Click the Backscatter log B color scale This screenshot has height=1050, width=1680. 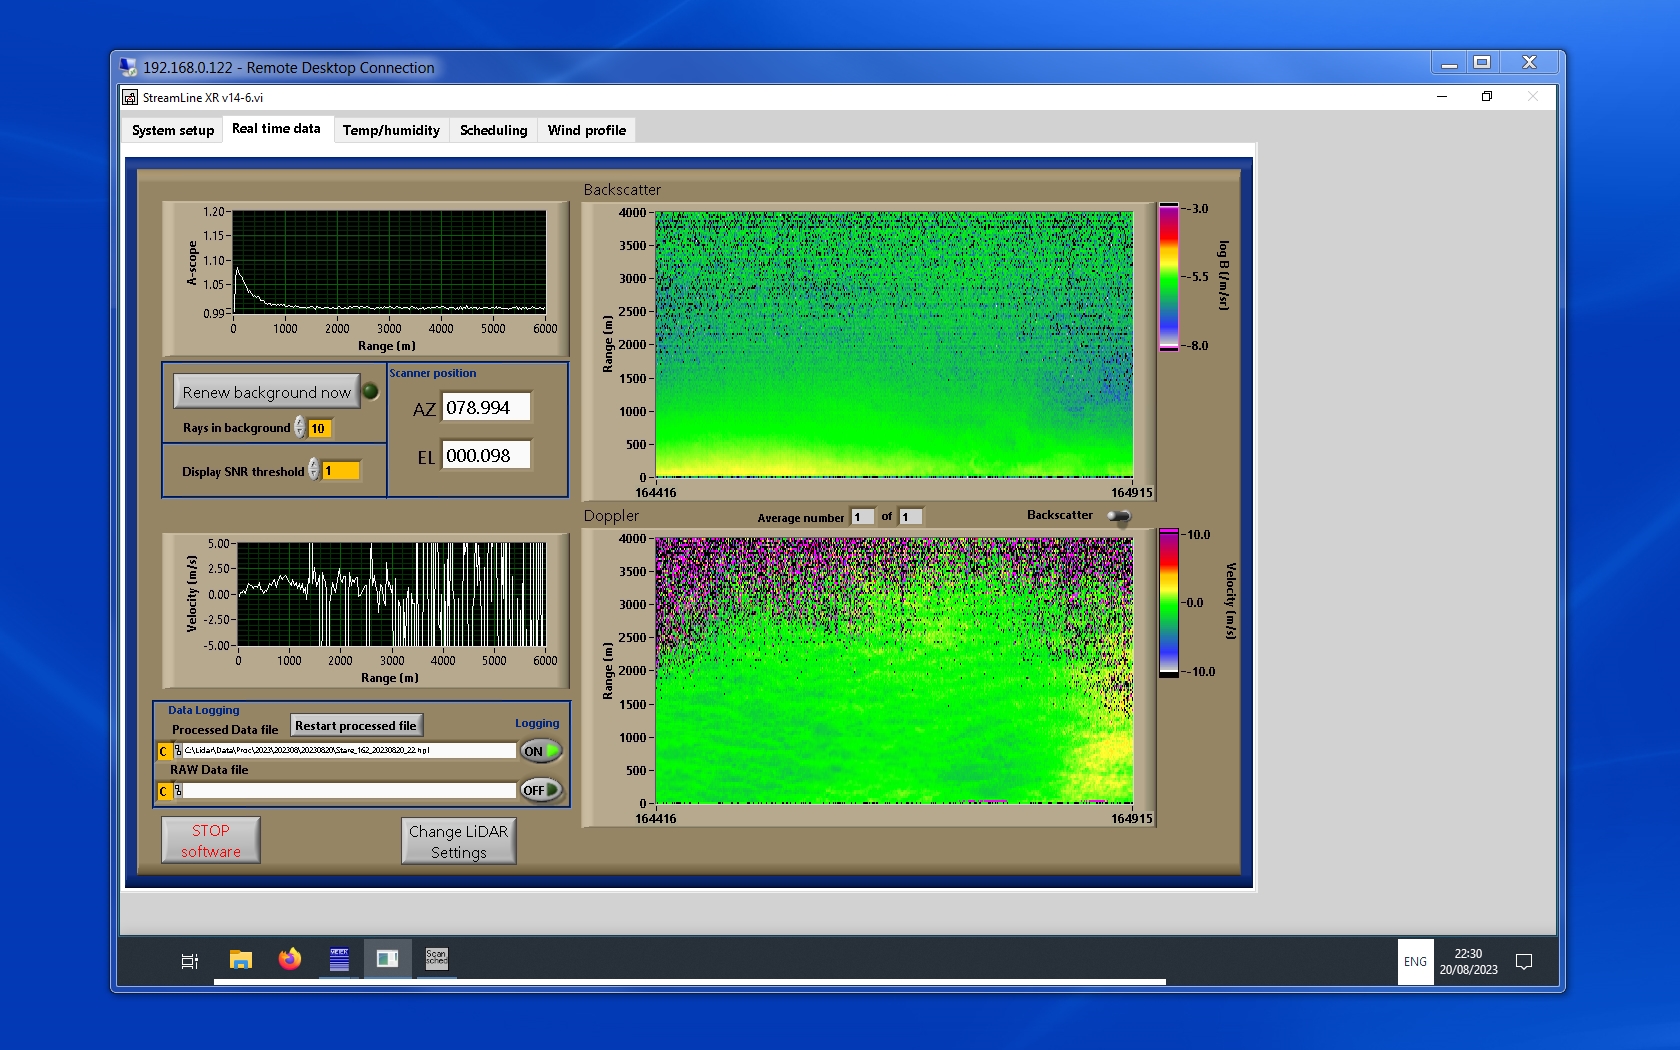point(1168,277)
